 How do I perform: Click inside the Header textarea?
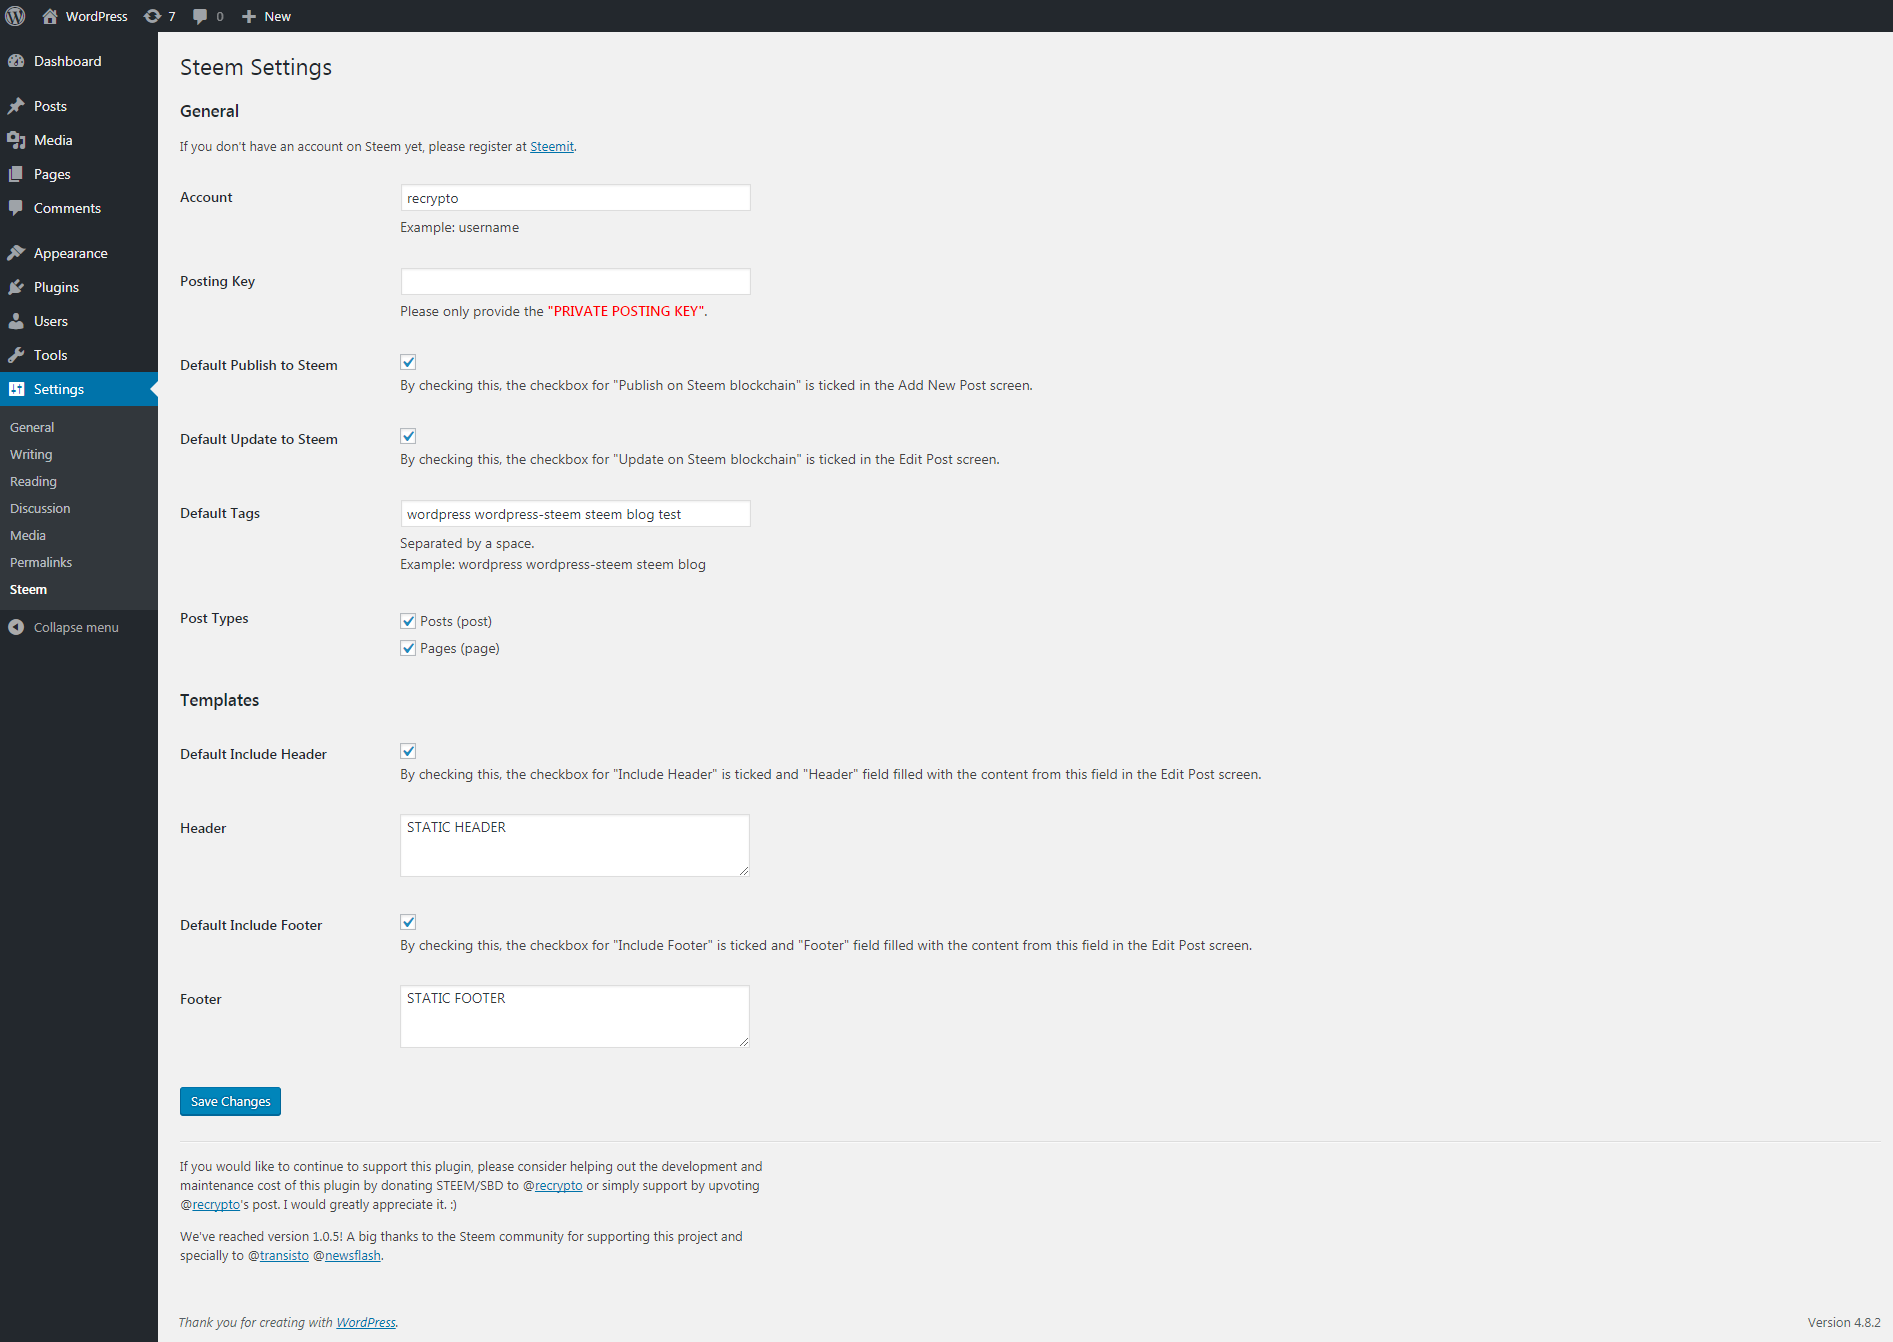pos(575,845)
